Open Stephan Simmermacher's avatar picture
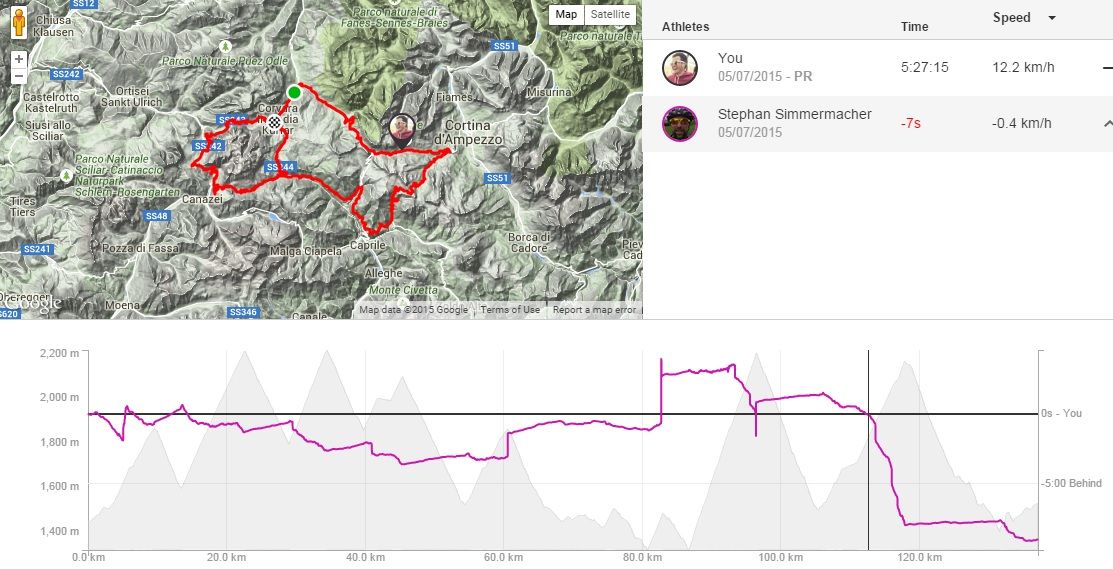The image size is (1113, 569). 679,124
